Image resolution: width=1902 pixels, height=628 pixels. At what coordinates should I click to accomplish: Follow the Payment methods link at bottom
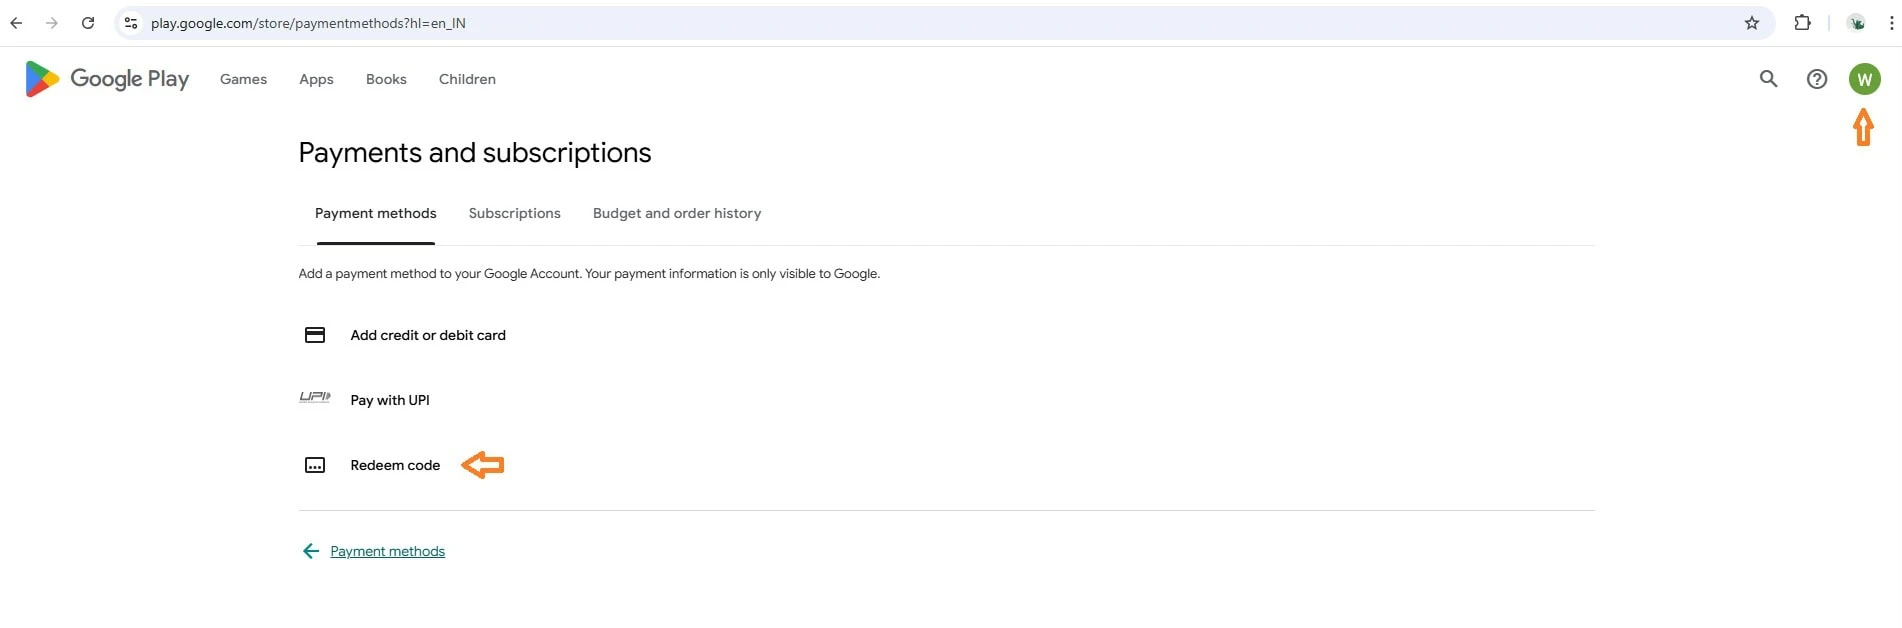tap(387, 551)
